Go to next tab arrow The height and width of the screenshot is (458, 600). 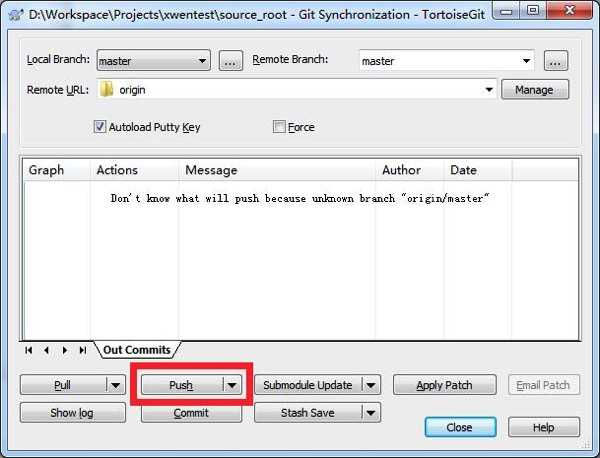pyautogui.click(x=65, y=350)
